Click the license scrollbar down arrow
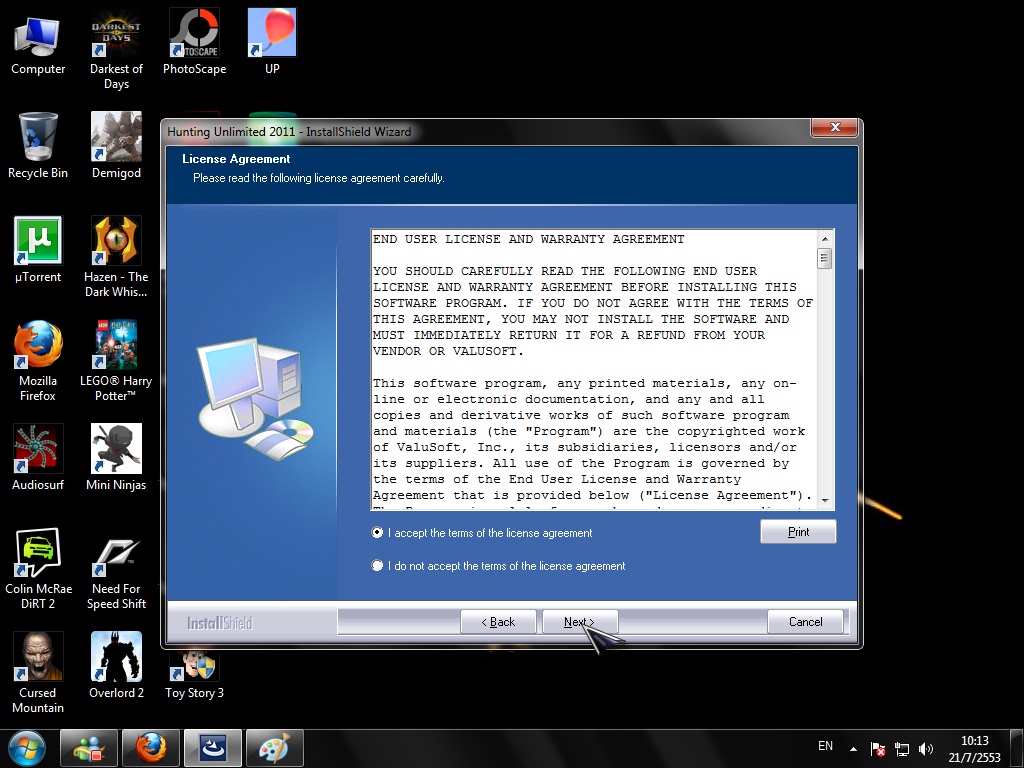Viewport: 1024px width, 768px height. 825,500
